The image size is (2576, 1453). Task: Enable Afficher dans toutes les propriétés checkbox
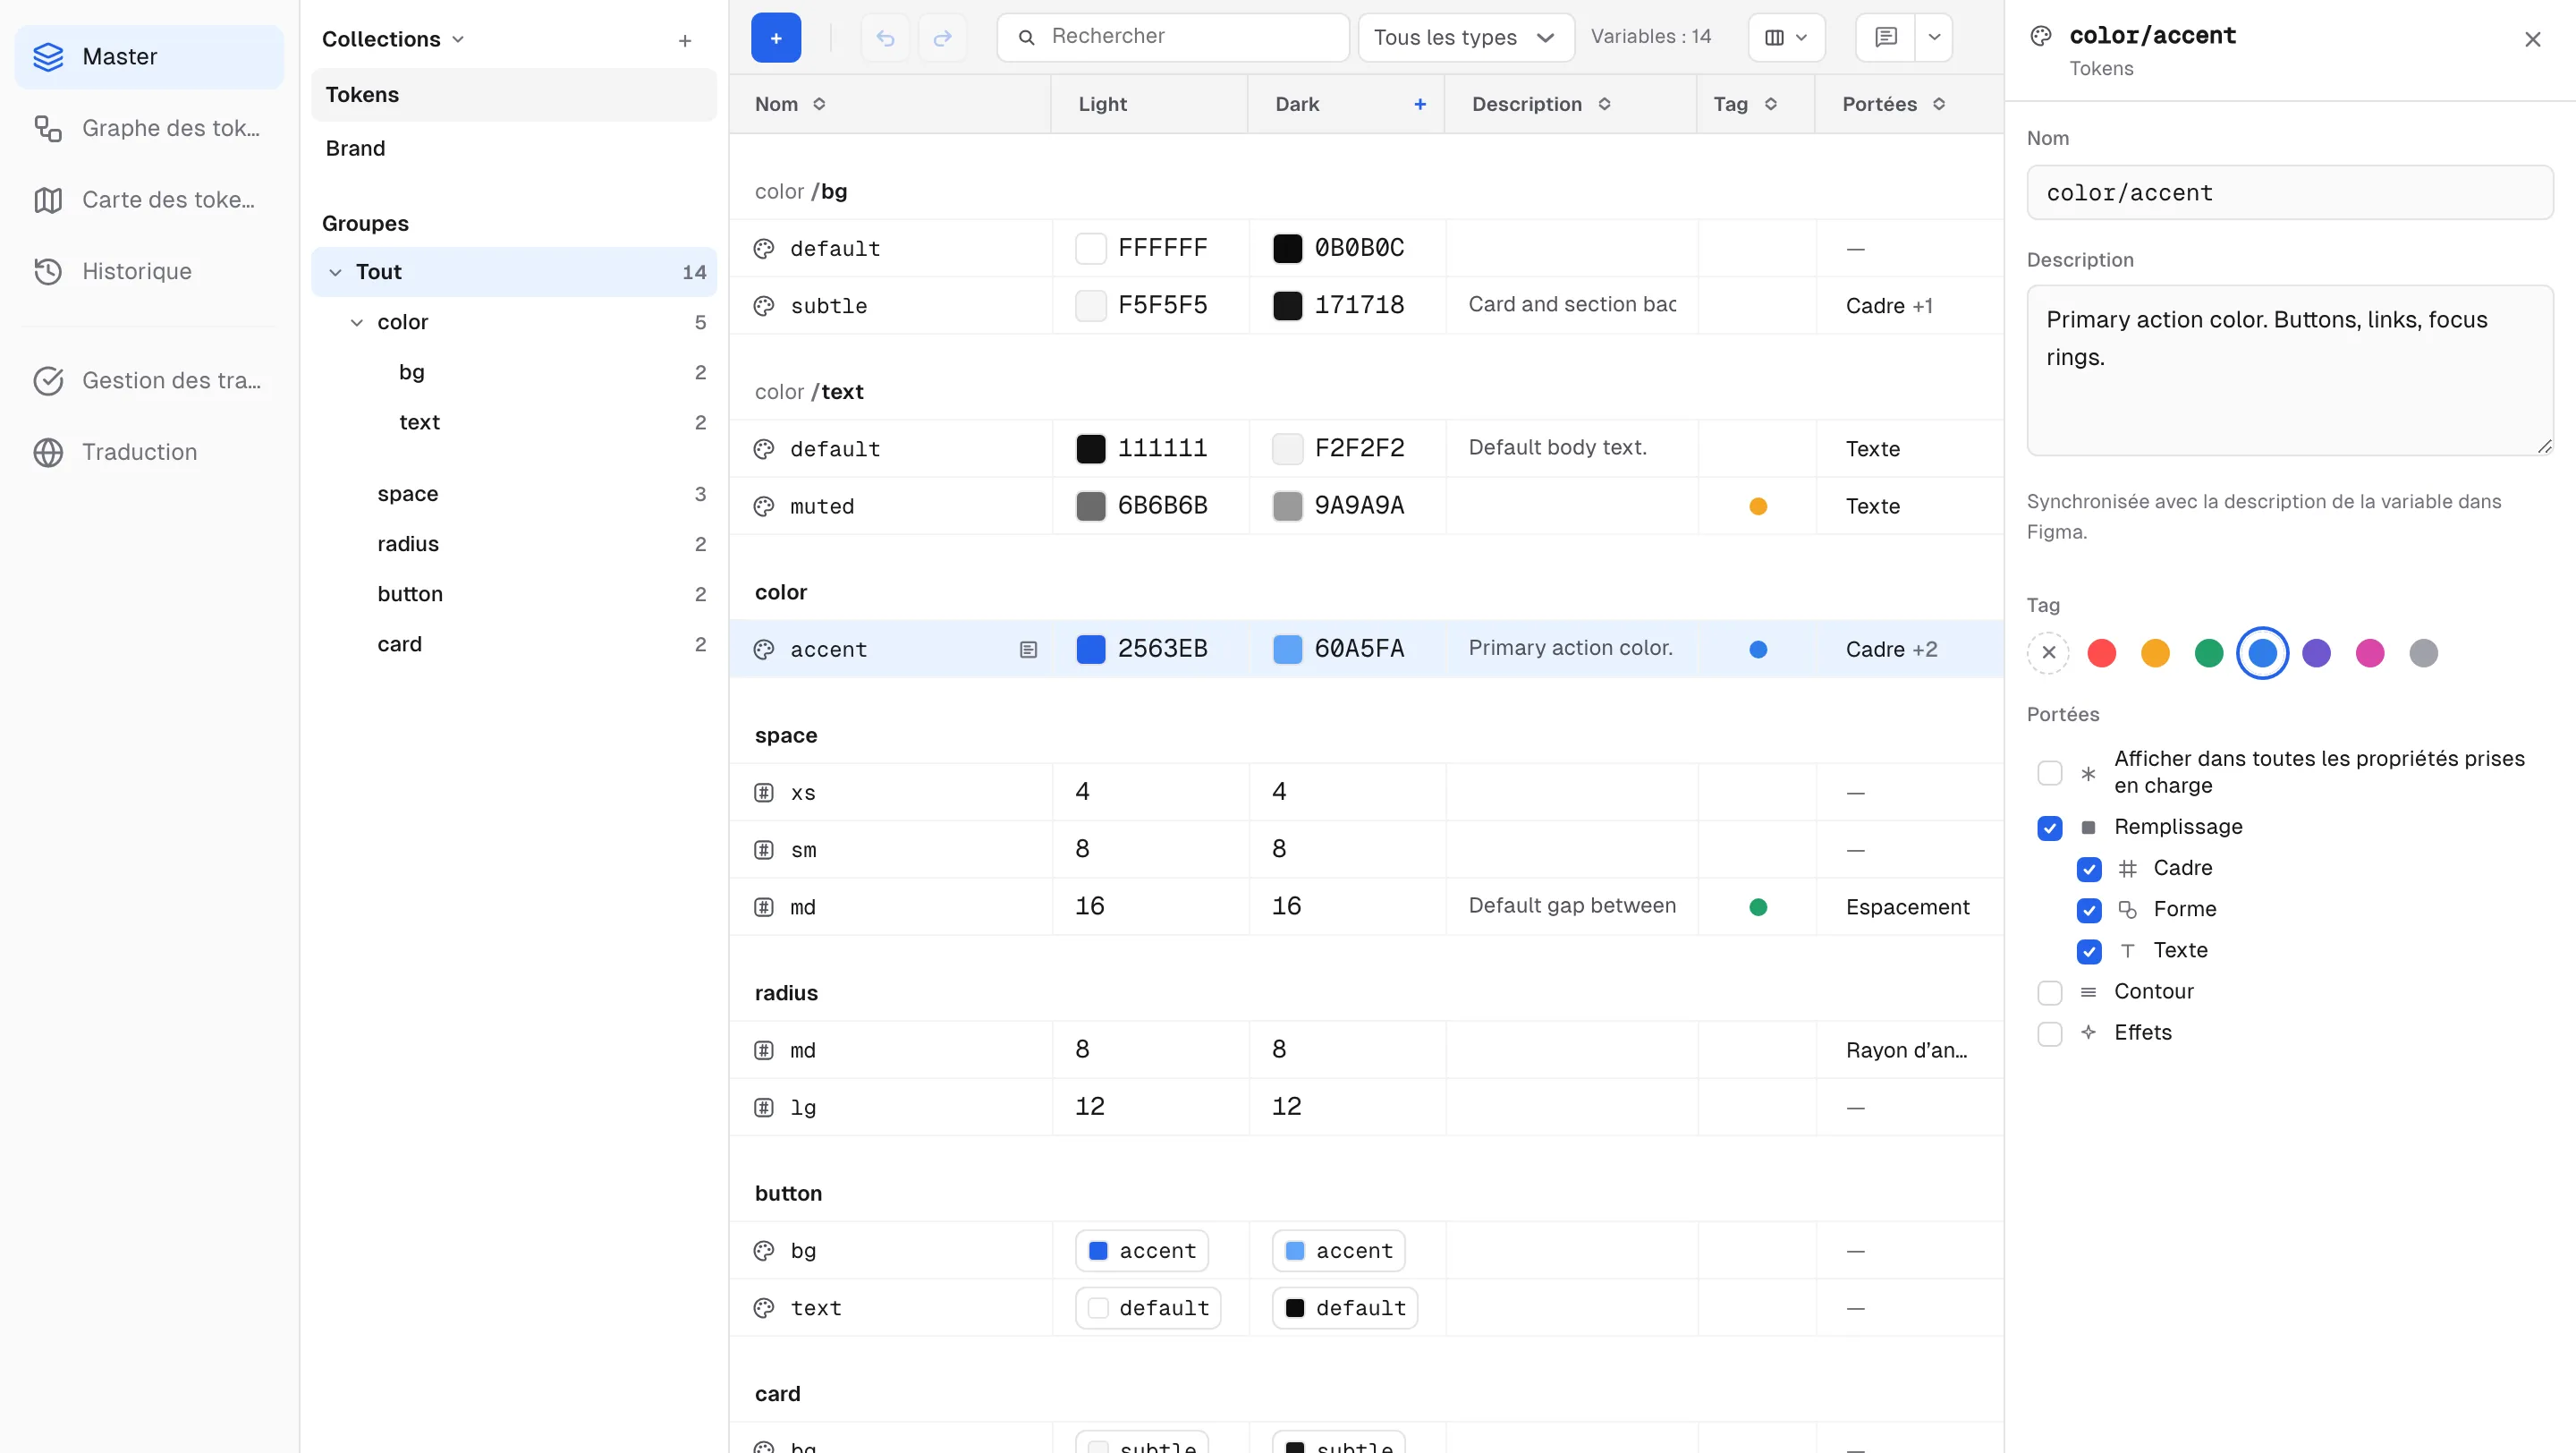point(2049,773)
